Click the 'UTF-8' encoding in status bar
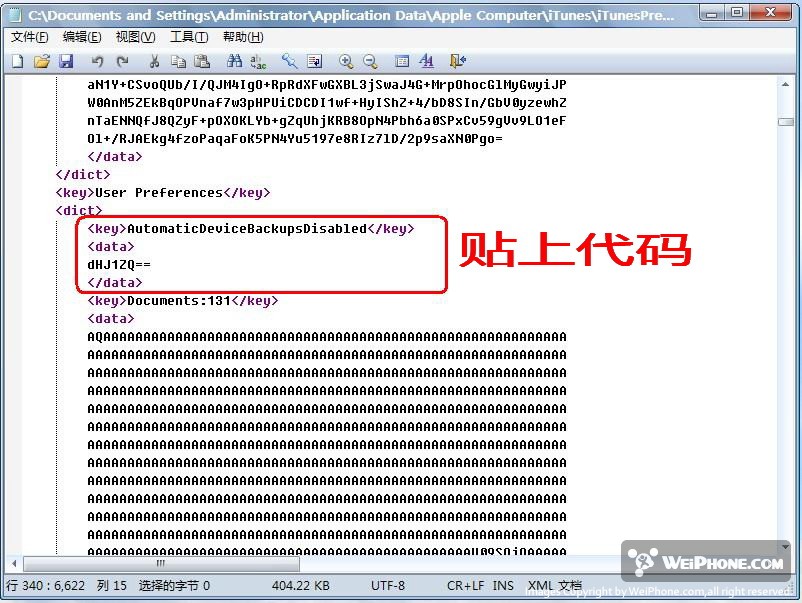Screen dimensions: 802x603 click(388, 586)
